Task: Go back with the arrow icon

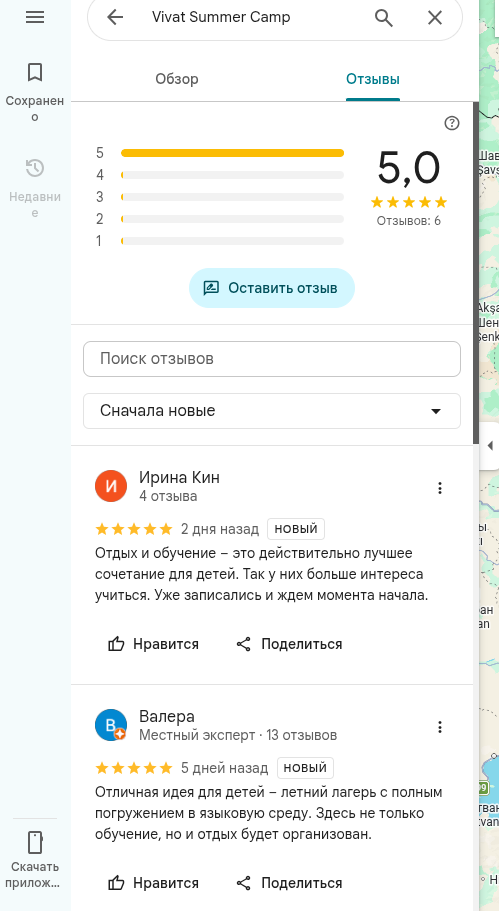Action: [x=115, y=17]
